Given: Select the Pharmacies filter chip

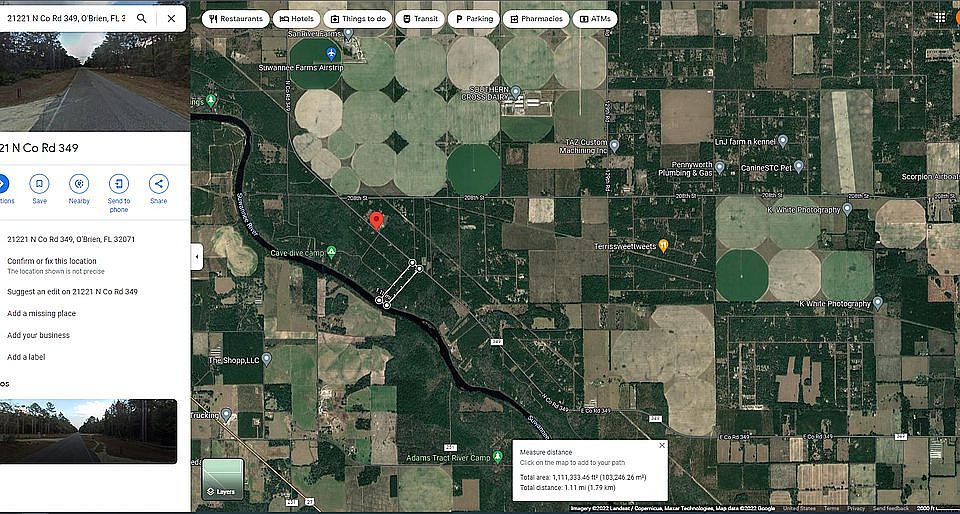Looking at the screenshot, I should 536,19.
